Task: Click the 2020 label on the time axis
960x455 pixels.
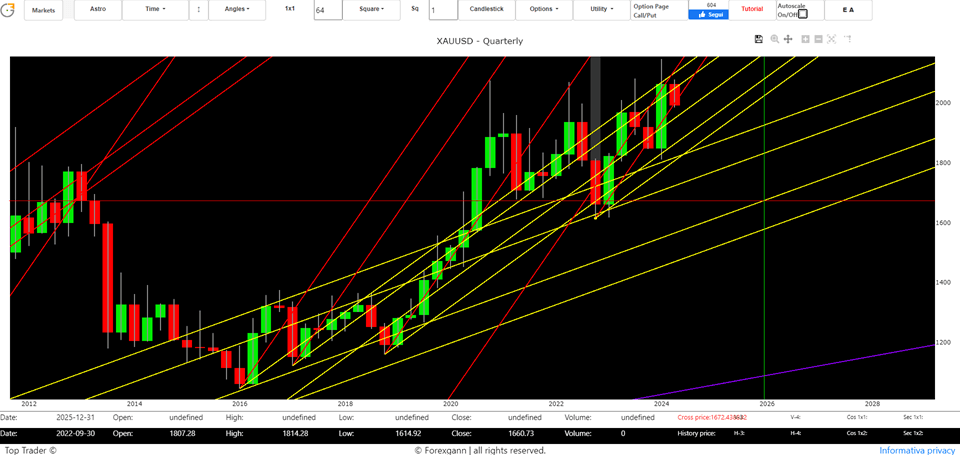Action: pyautogui.click(x=450, y=404)
